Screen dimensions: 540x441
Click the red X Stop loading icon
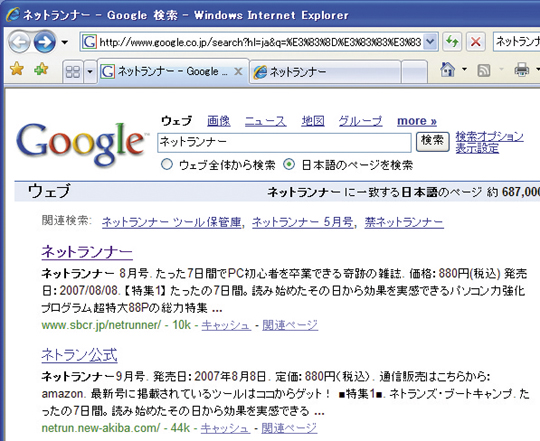476,42
